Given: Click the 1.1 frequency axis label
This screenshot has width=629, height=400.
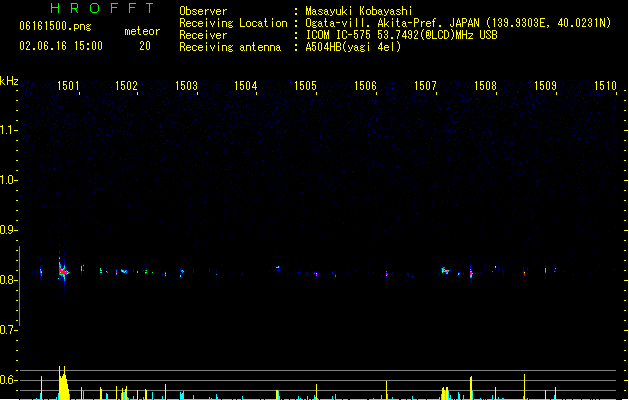Looking at the screenshot, I should pos(8,130).
